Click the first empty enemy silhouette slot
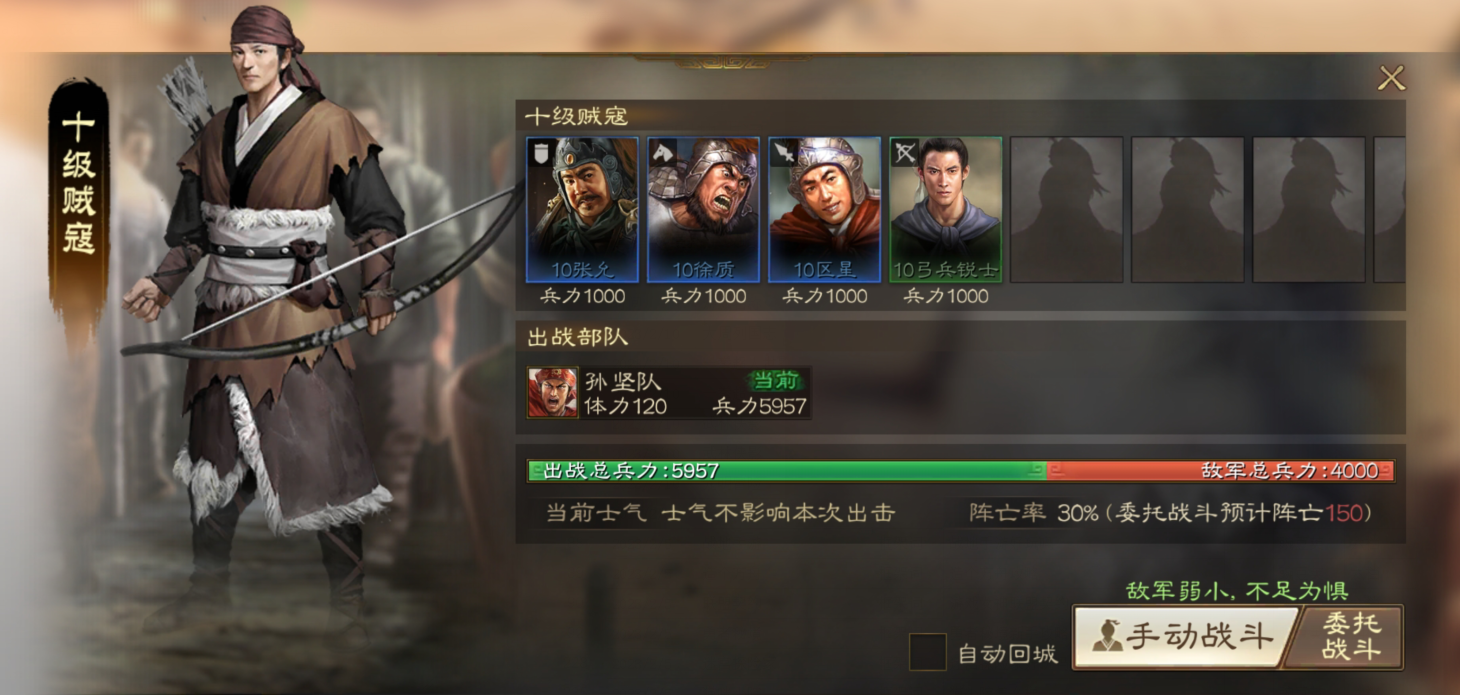 (x=1066, y=210)
